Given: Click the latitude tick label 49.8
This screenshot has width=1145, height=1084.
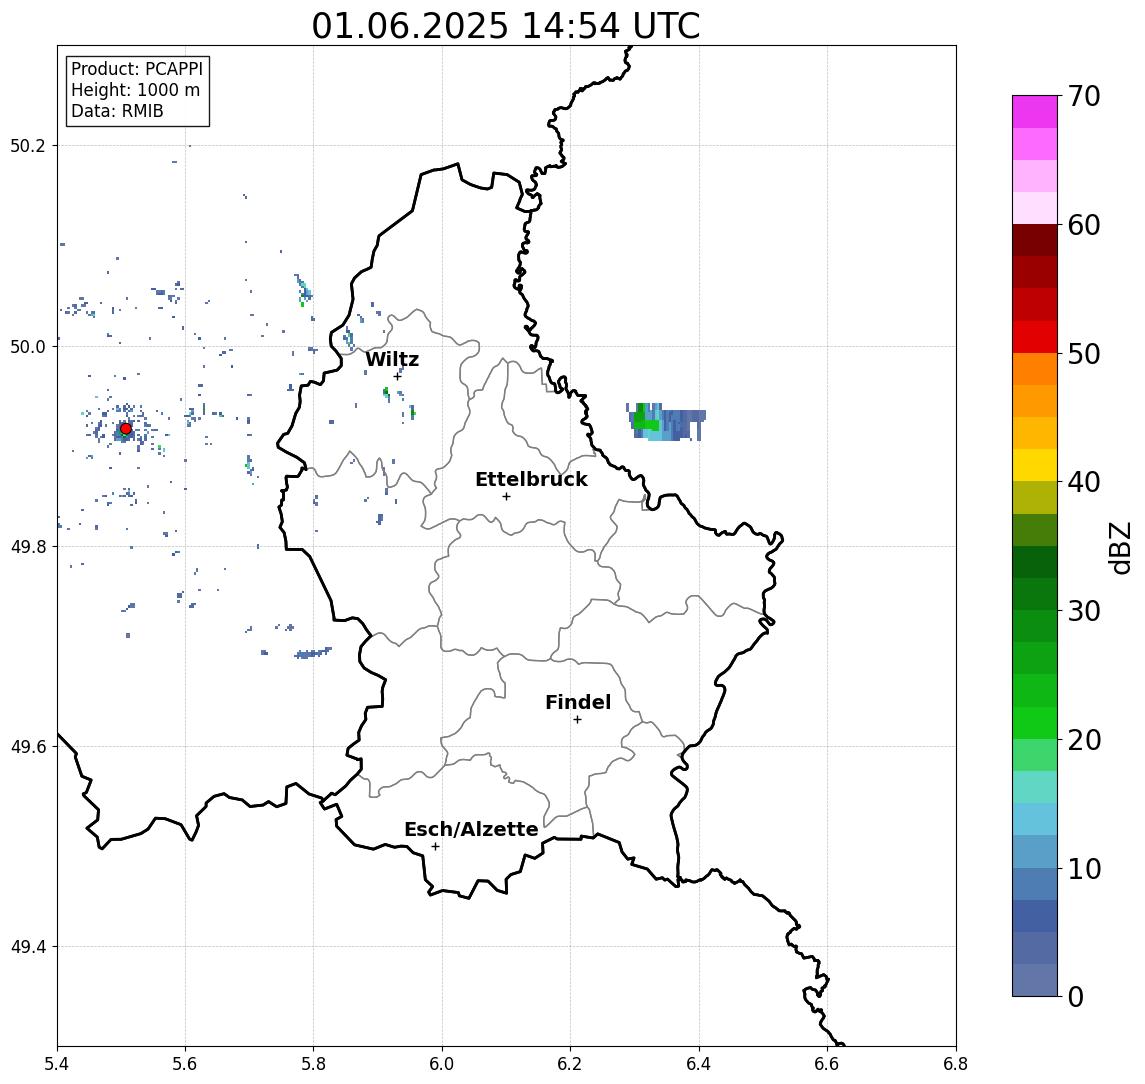Looking at the screenshot, I should point(28,546).
